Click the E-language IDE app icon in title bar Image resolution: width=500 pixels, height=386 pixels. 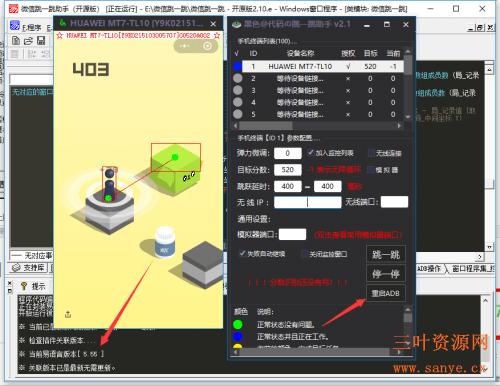(x=13, y=8)
